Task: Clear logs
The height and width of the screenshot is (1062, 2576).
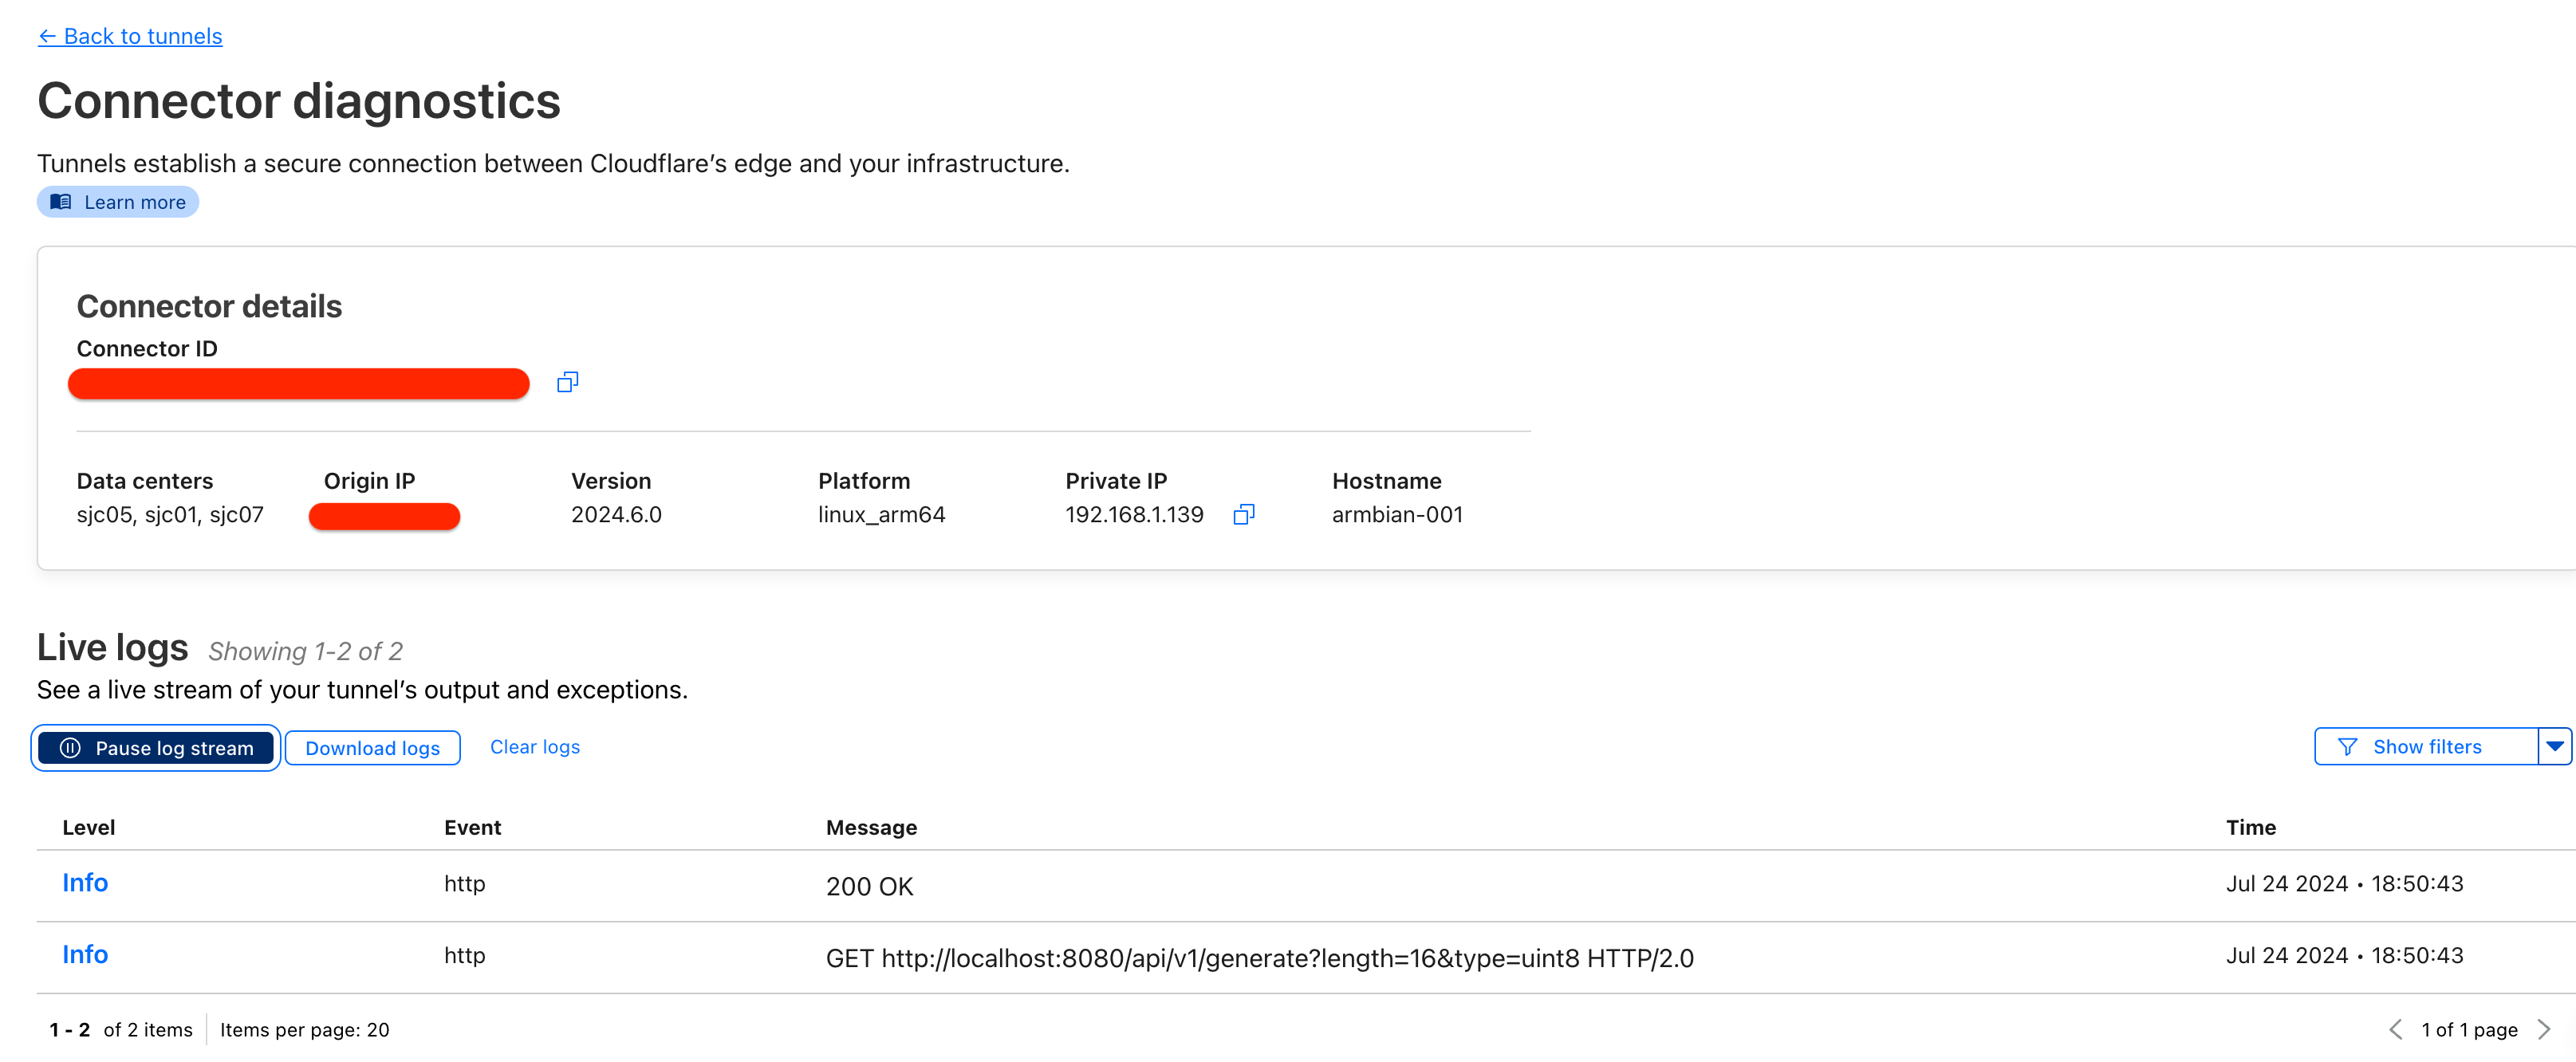Action: click(x=534, y=747)
